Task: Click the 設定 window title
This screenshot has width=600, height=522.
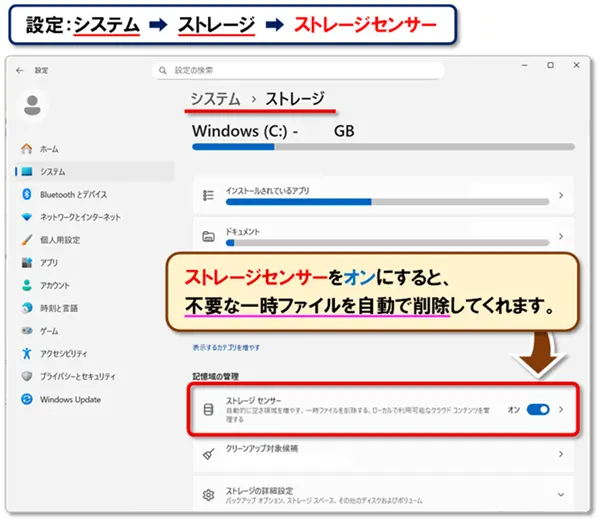Action: [41, 70]
